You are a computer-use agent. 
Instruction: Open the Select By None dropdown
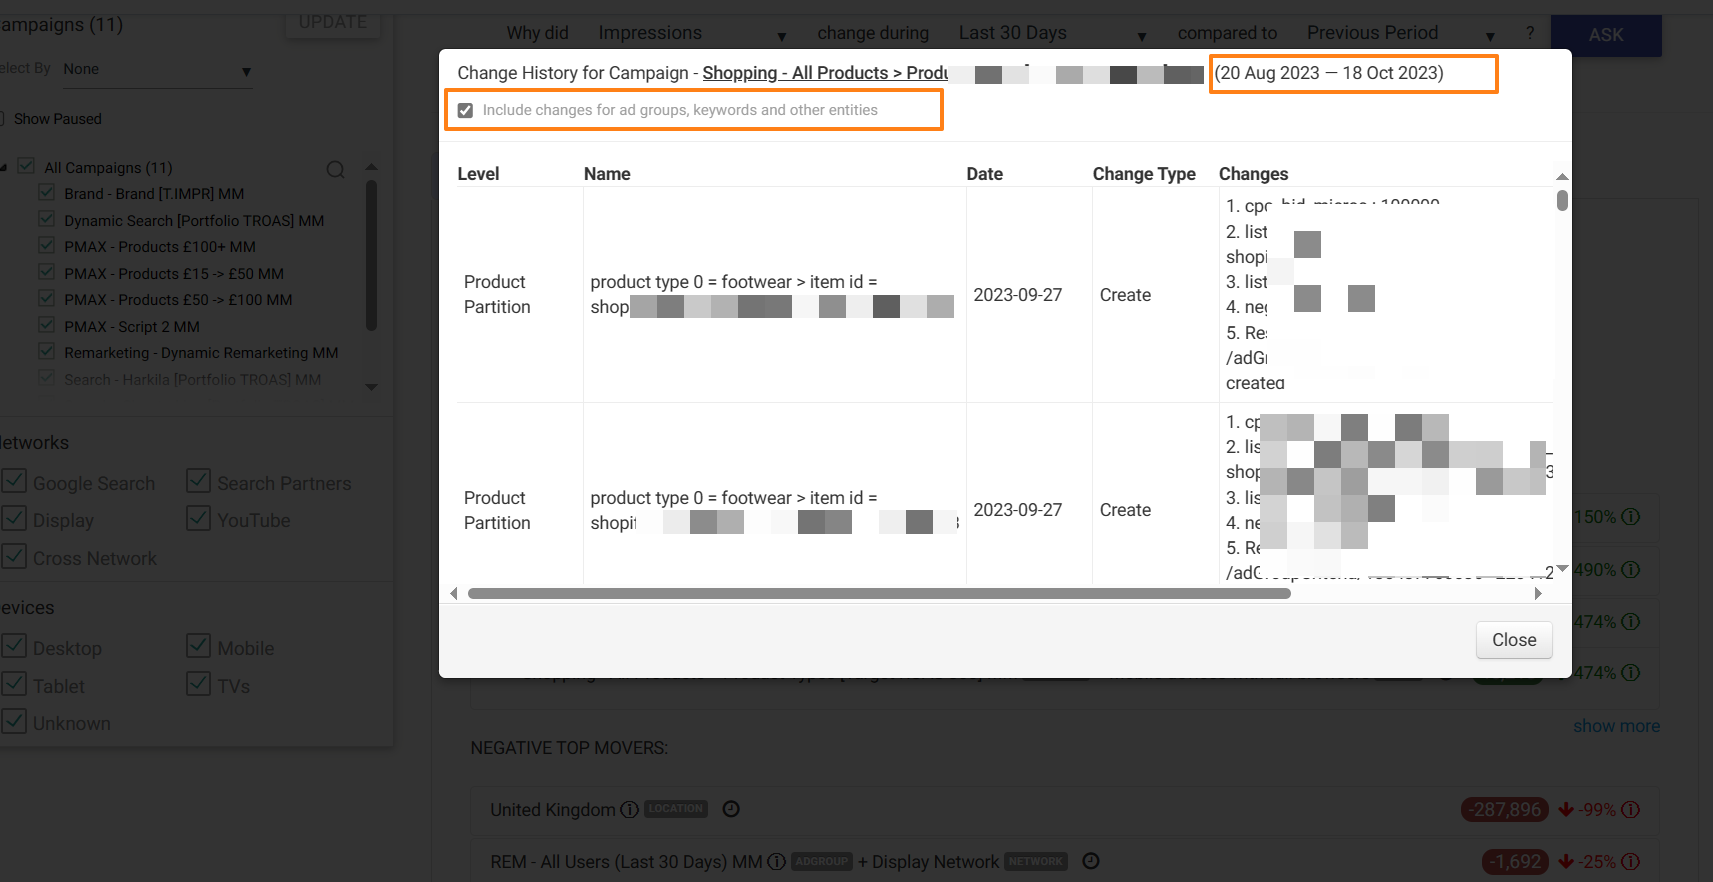tap(156, 70)
